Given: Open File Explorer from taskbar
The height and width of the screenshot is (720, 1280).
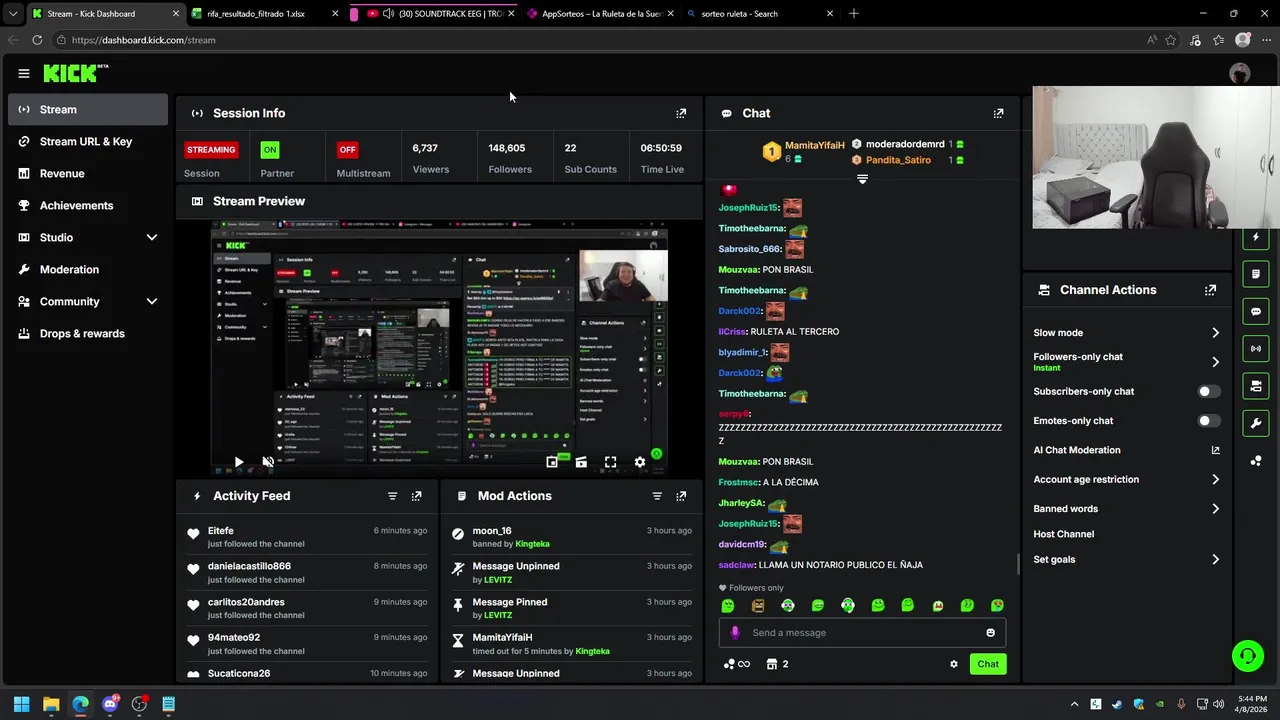Looking at the screenshot, I should (x=51, y=704).
